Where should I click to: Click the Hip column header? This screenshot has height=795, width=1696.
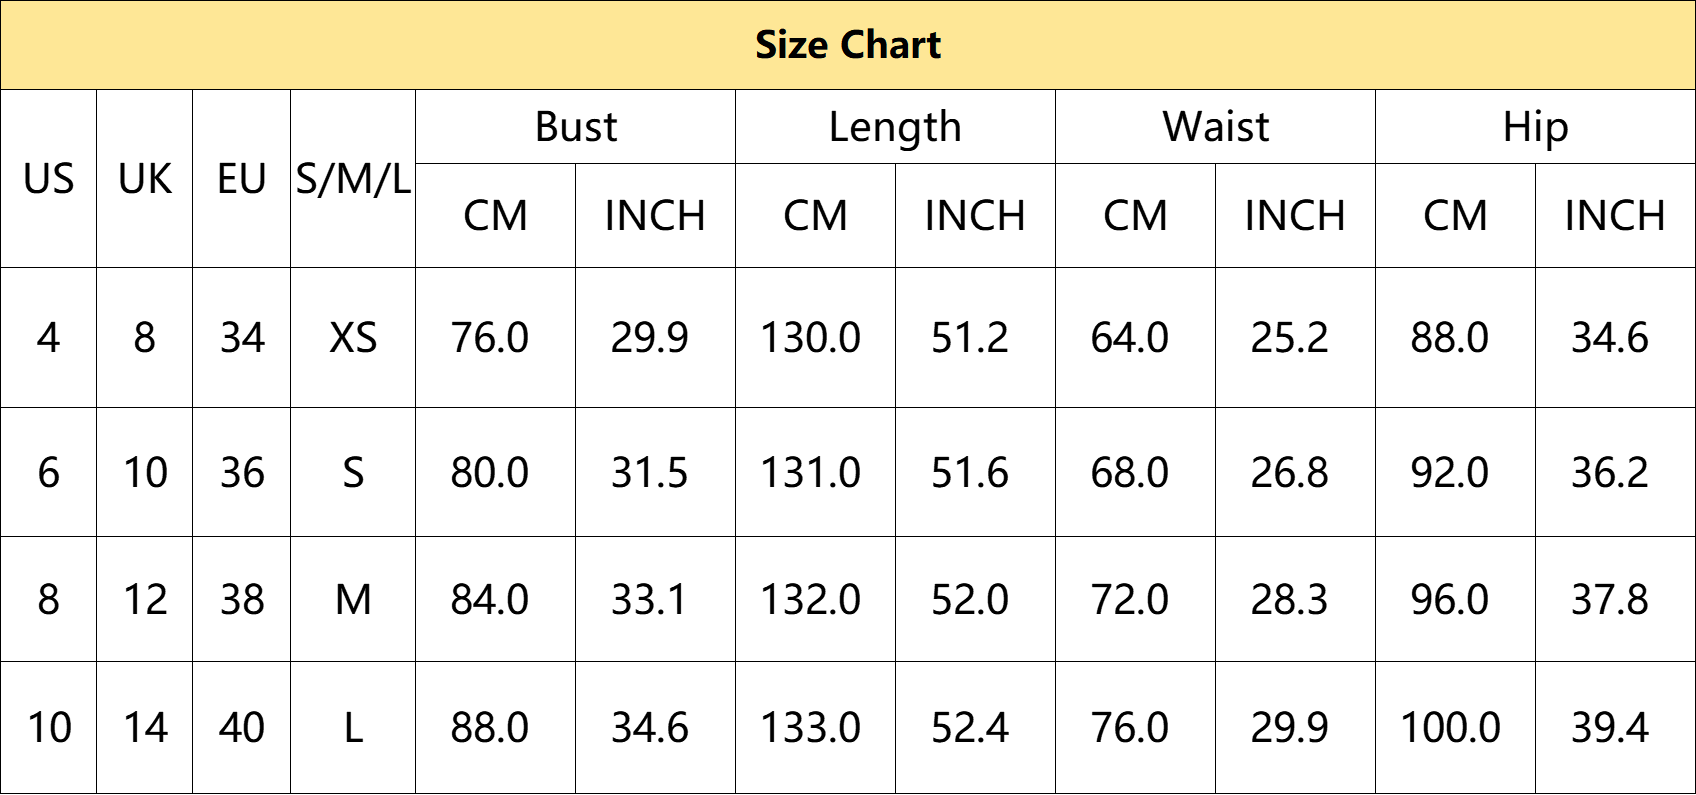[1535, 127]
